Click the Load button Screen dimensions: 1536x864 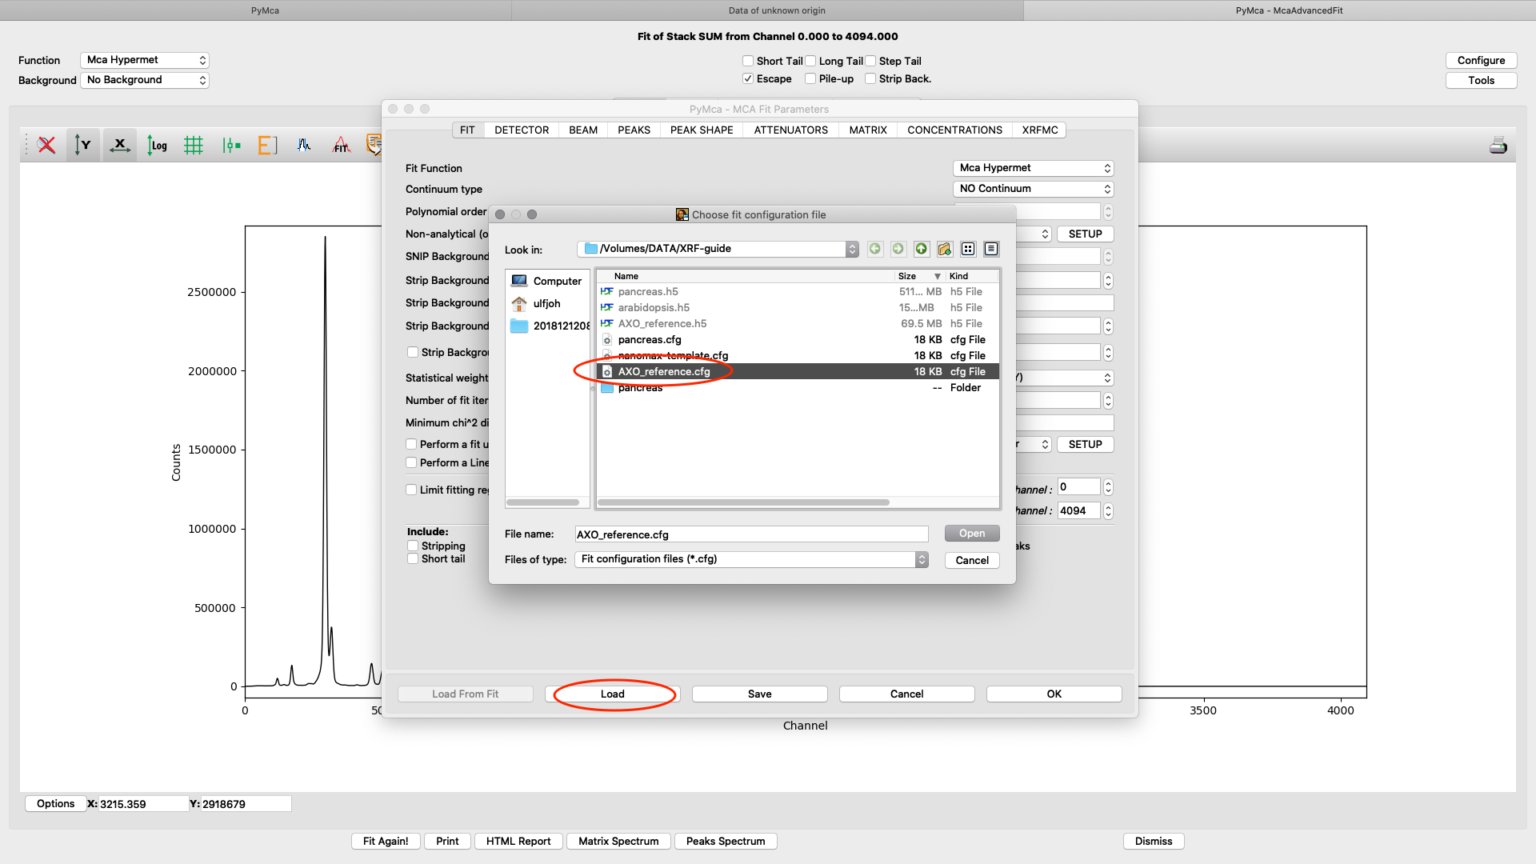(x=611, y=693)
